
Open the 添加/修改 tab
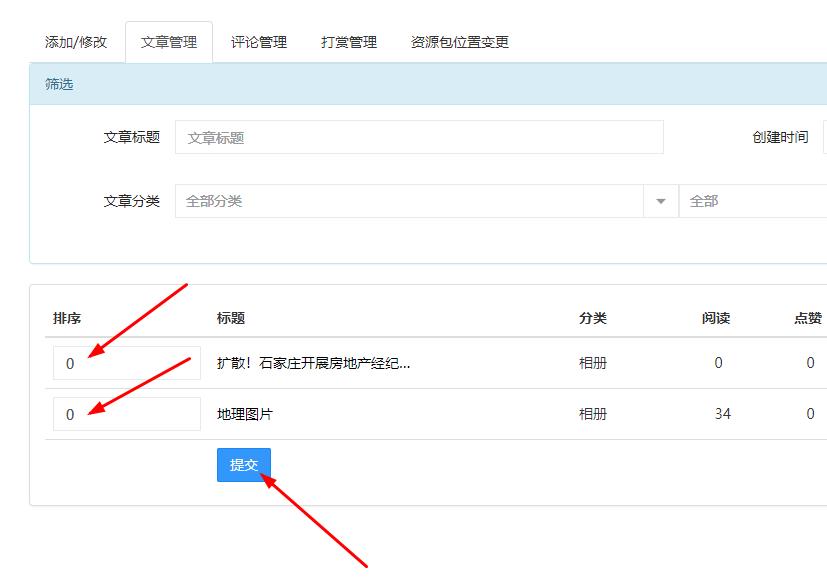(x=76, y=42)
